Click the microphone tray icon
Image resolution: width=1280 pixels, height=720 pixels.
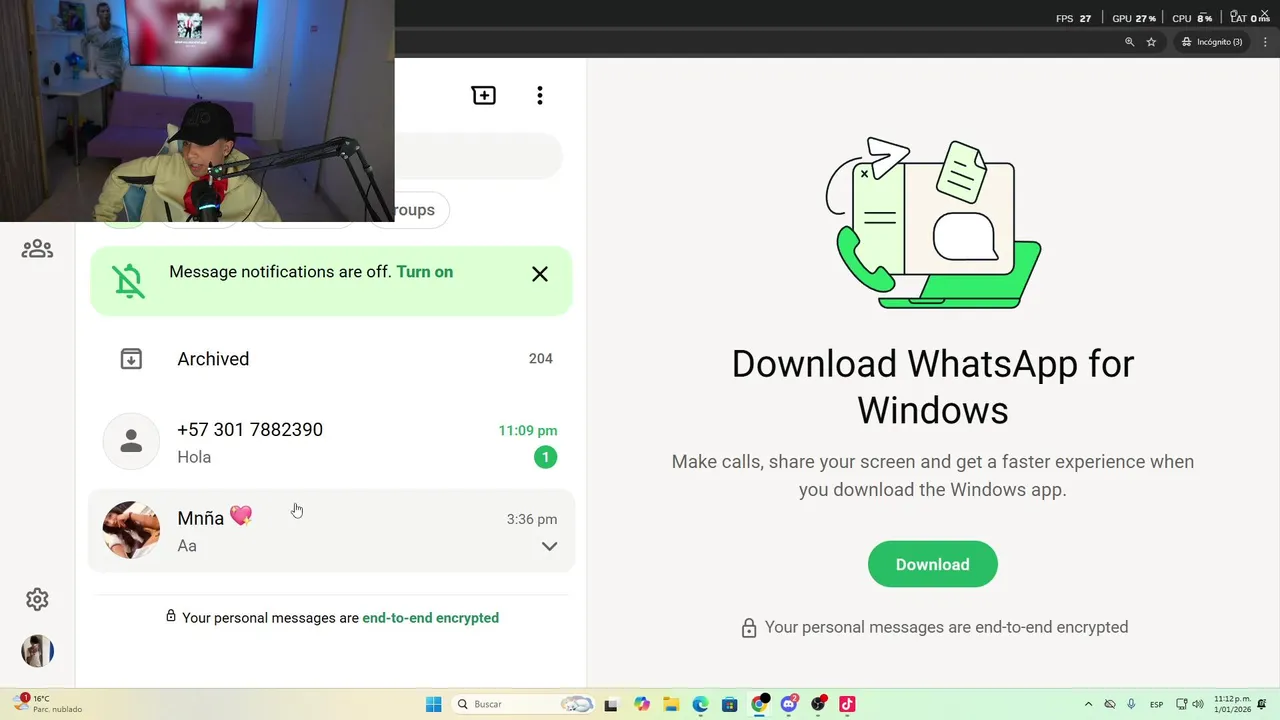pos(1131,704)
